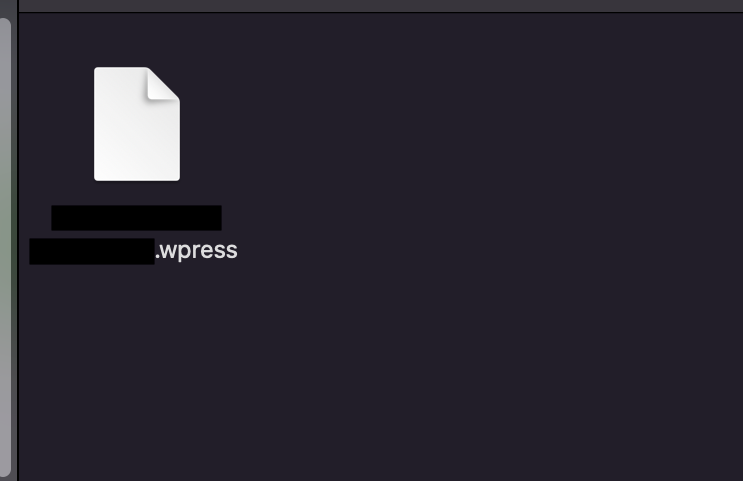Click the second line of the redacted file name
This screenshot has width=743, height=481.
(x=92, y=251)
